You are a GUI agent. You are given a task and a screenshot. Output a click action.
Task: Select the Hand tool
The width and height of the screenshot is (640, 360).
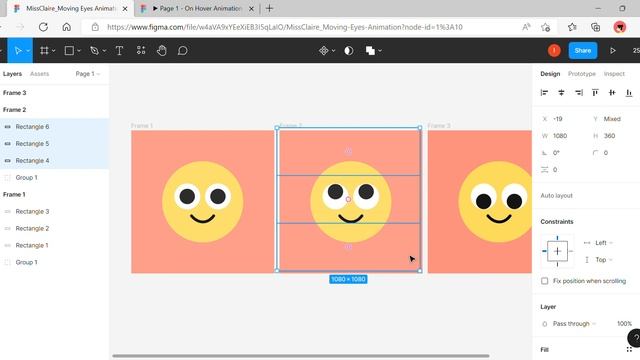[162, 51]
